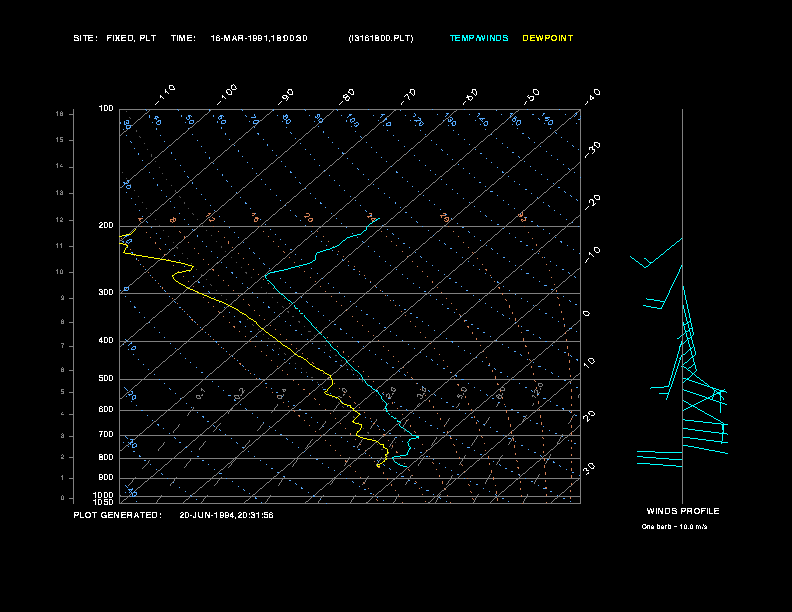Click the -90 isotherm label
The image size is (792, 612).
[x=286, y=96]
